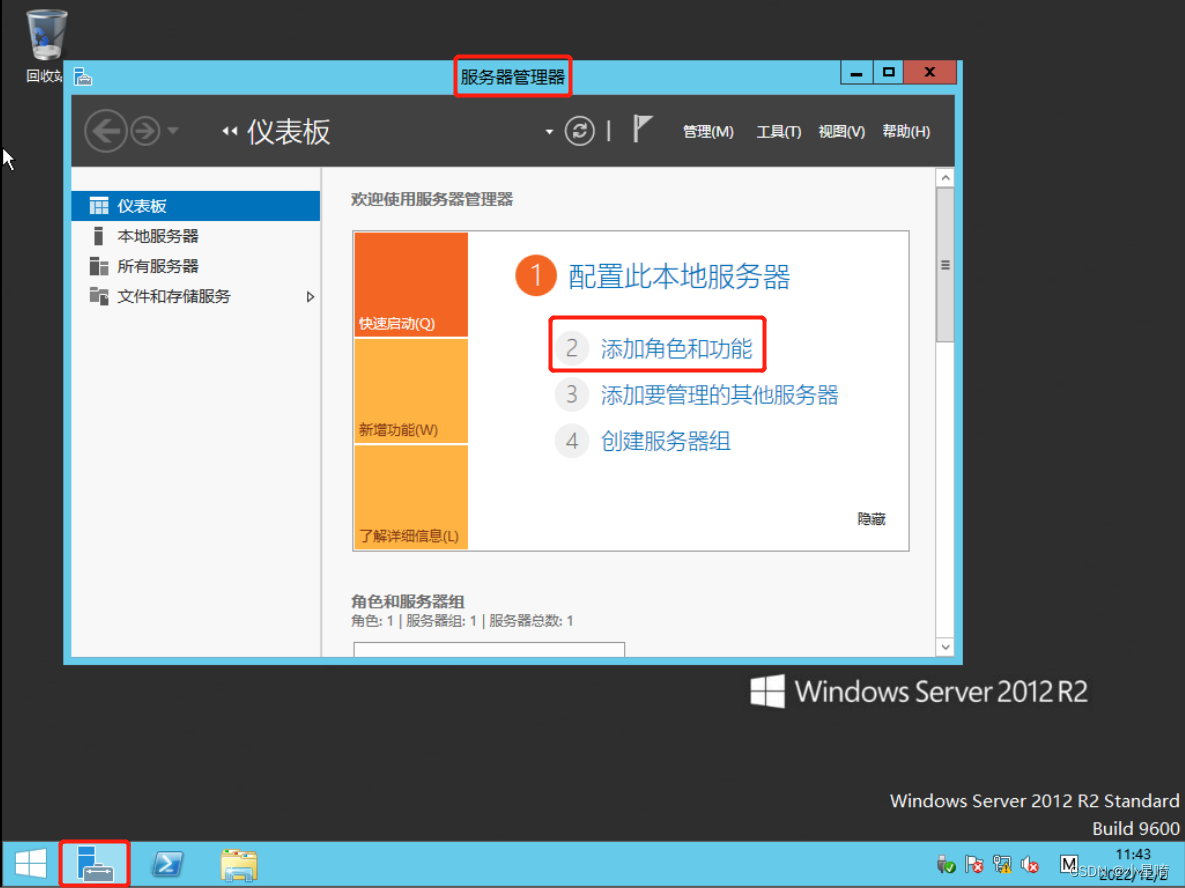Image resolution: width=1185 pixels, height=888 pixels.
Task: Open the Recycle Bin desktop icon
Action: [47, 45]
